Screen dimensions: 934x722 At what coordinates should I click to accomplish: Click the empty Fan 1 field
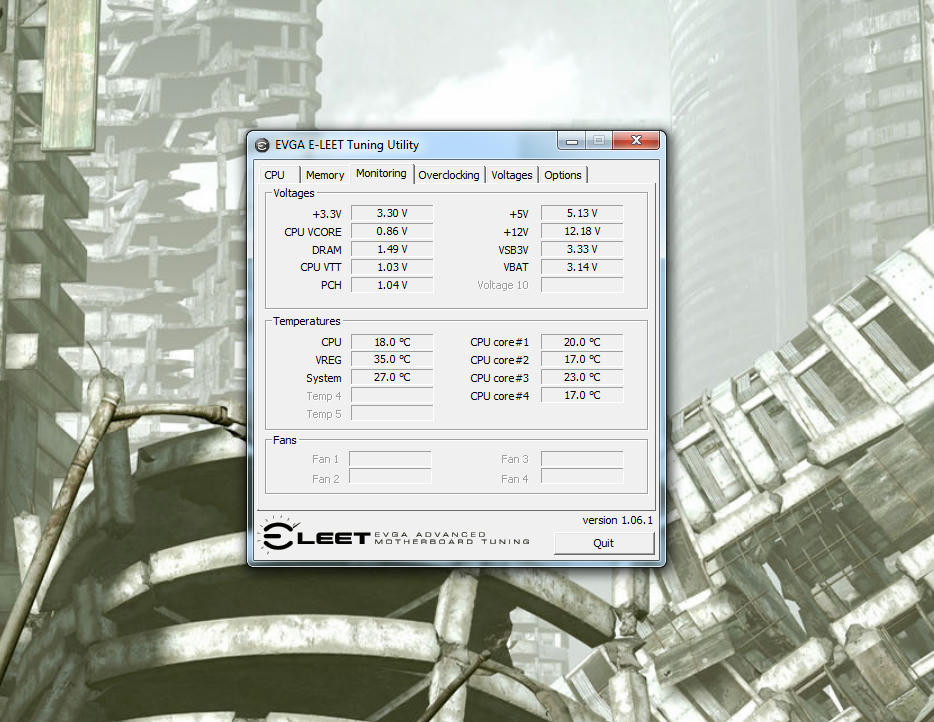[390, 459]
